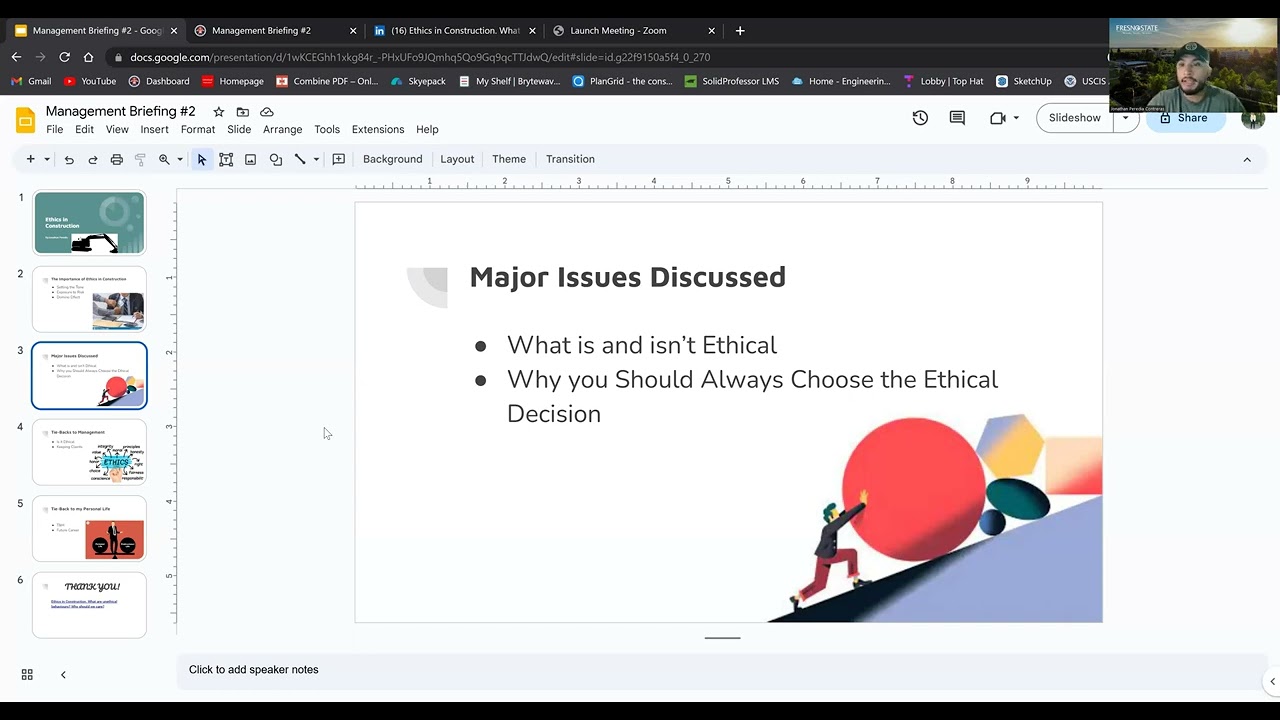The image size is (1280, 720).
Task: Click the Share button
Action: coord(1184,118)
